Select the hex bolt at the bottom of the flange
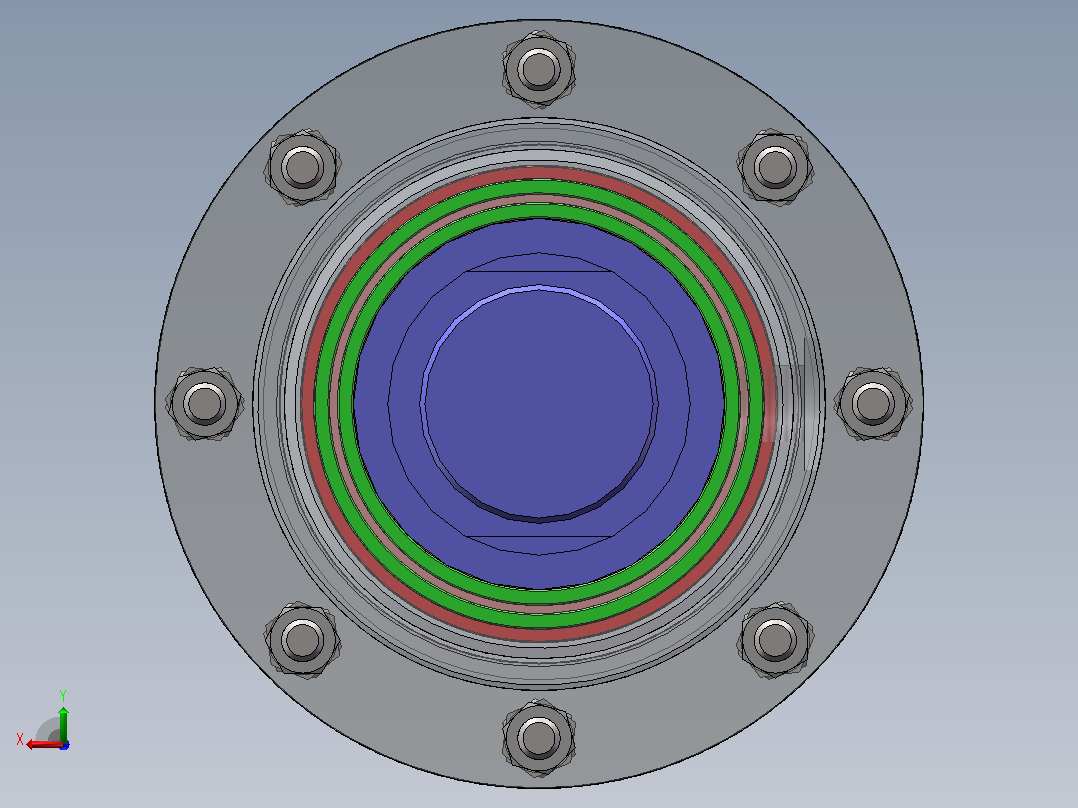 pos(539,738)
